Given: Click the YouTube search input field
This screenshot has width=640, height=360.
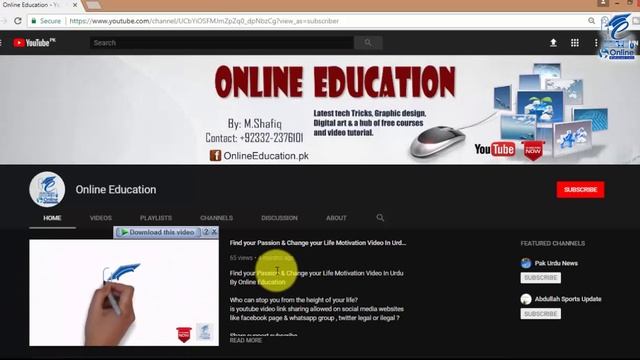Looking at the screenshot, I should tap(222, 42).
